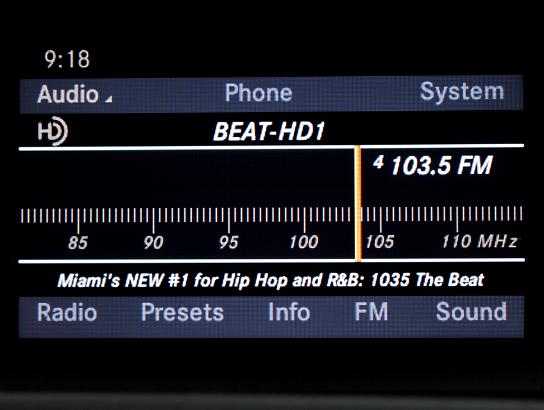Switch to the Phone menu
Viewport: 544px width, 410px height.
(x=258, y=93)
